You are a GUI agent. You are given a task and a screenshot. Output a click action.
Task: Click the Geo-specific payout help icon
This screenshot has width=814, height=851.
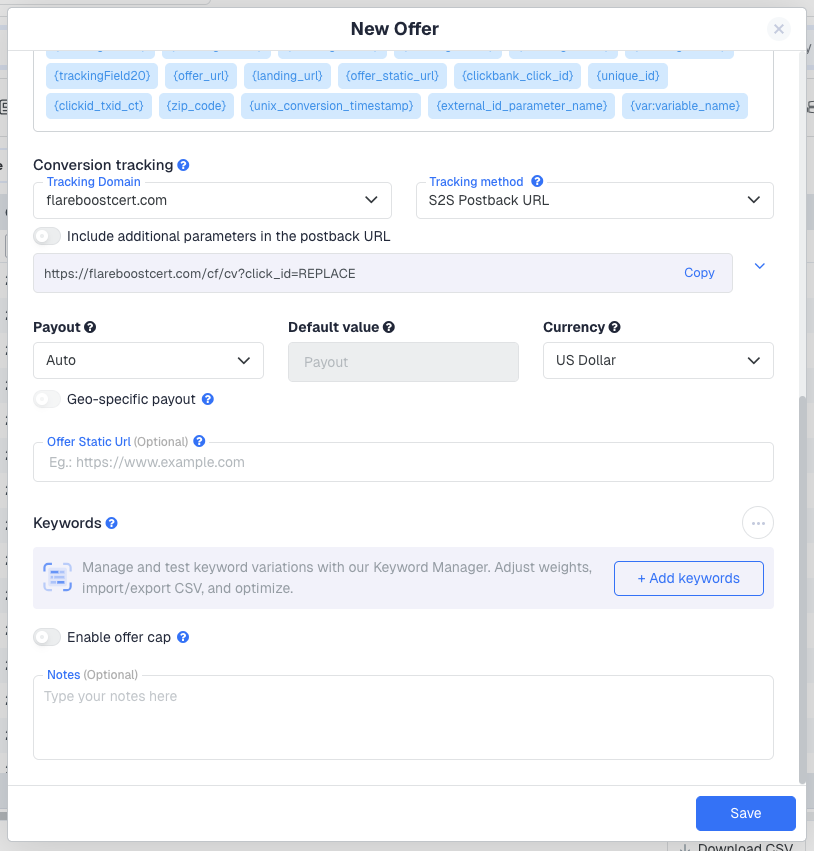click(208, 399)
